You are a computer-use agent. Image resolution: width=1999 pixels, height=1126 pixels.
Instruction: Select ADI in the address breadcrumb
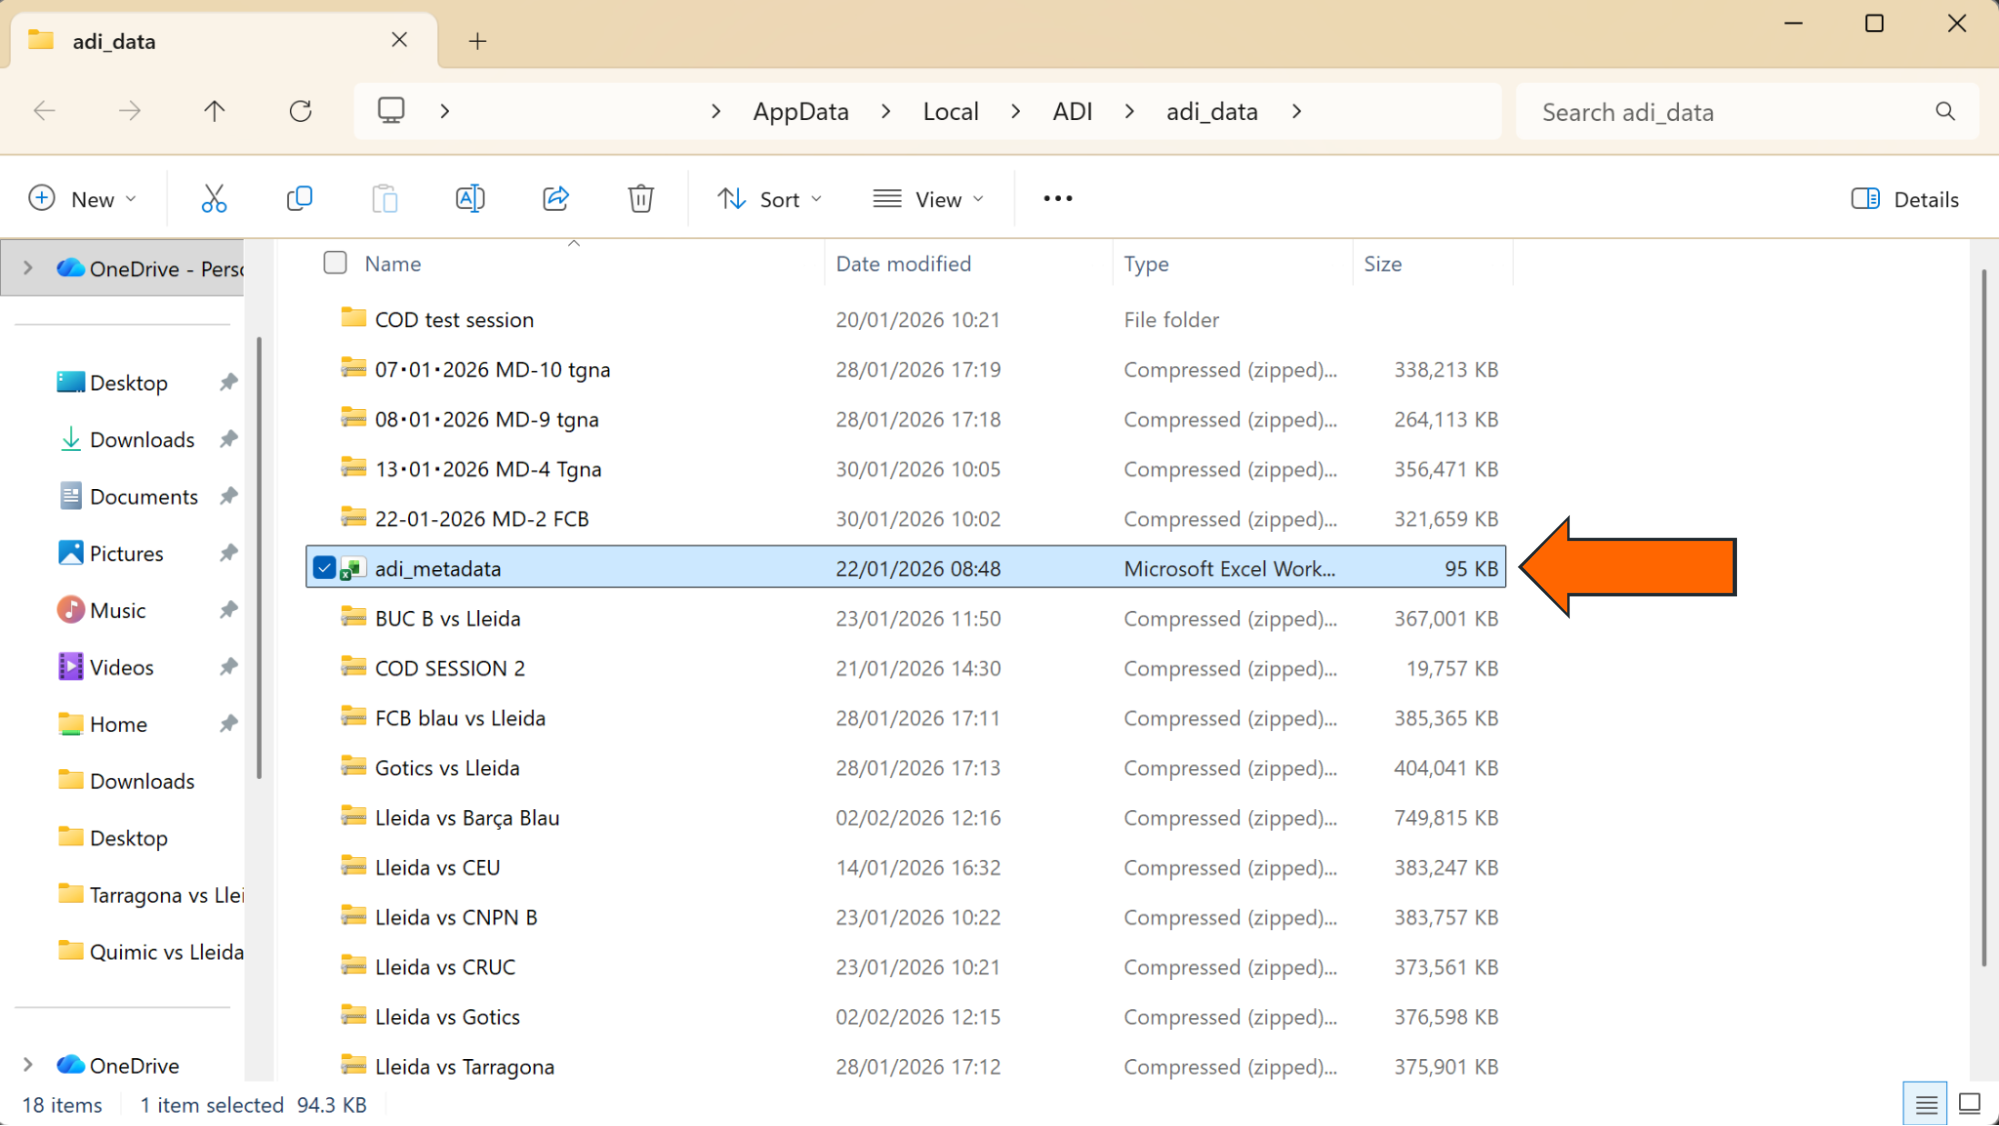pos(1073,111)
